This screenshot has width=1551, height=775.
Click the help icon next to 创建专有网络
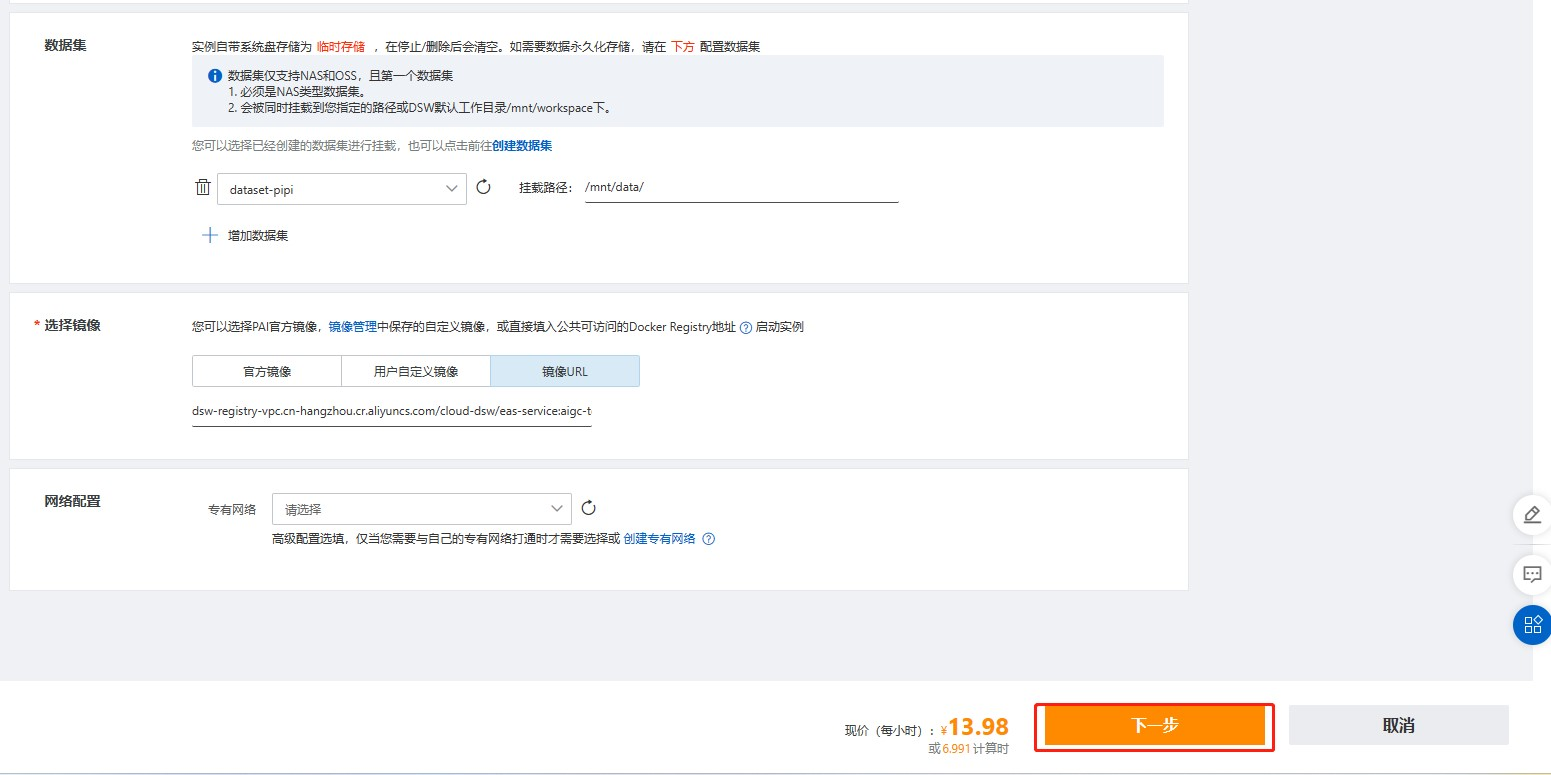708,539
